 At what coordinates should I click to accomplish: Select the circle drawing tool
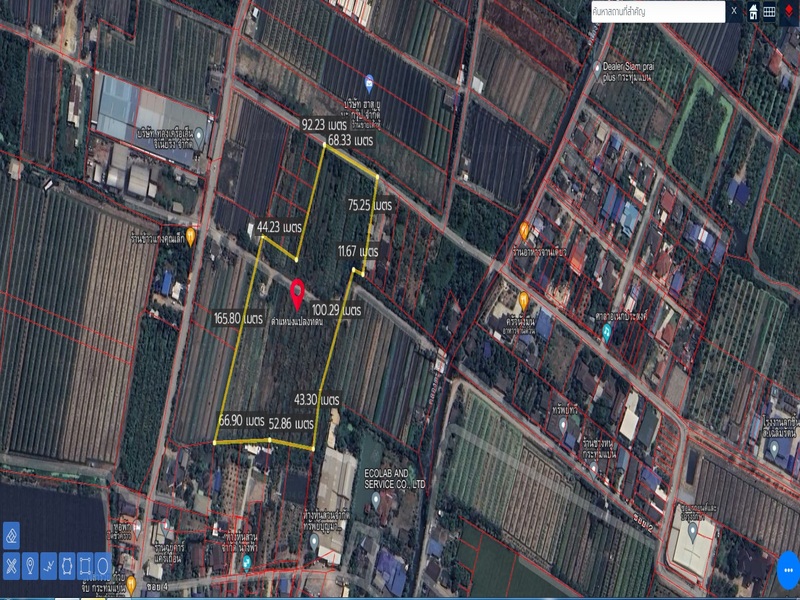pos(103,565)
